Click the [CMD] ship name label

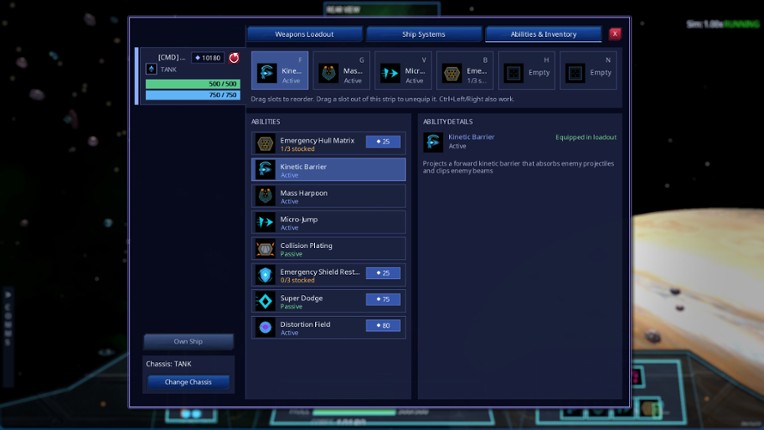(x=172, y=57)
